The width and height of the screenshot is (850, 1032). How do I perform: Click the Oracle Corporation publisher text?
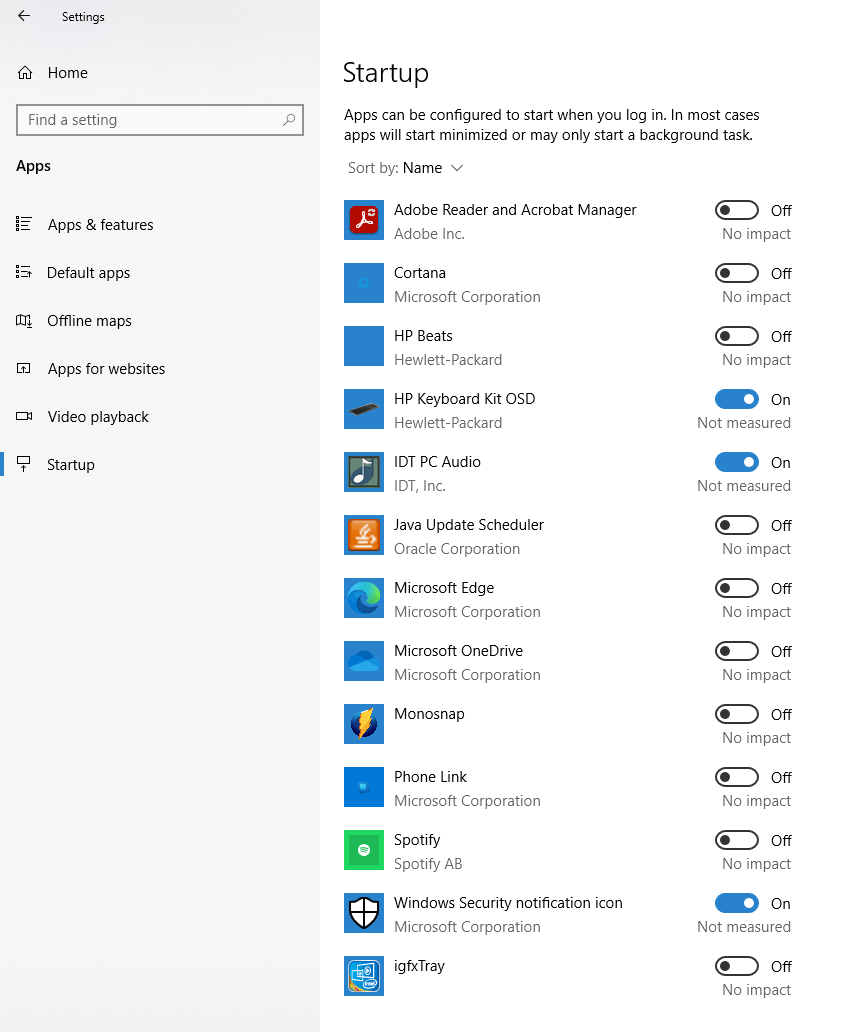click(457, 549)
